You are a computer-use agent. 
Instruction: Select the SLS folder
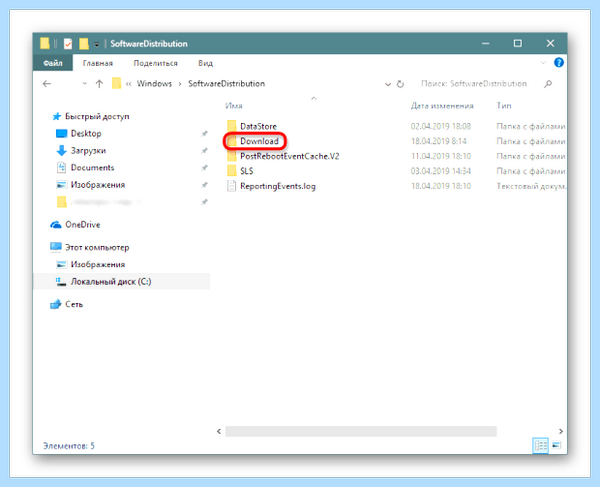tap(247, 171)
